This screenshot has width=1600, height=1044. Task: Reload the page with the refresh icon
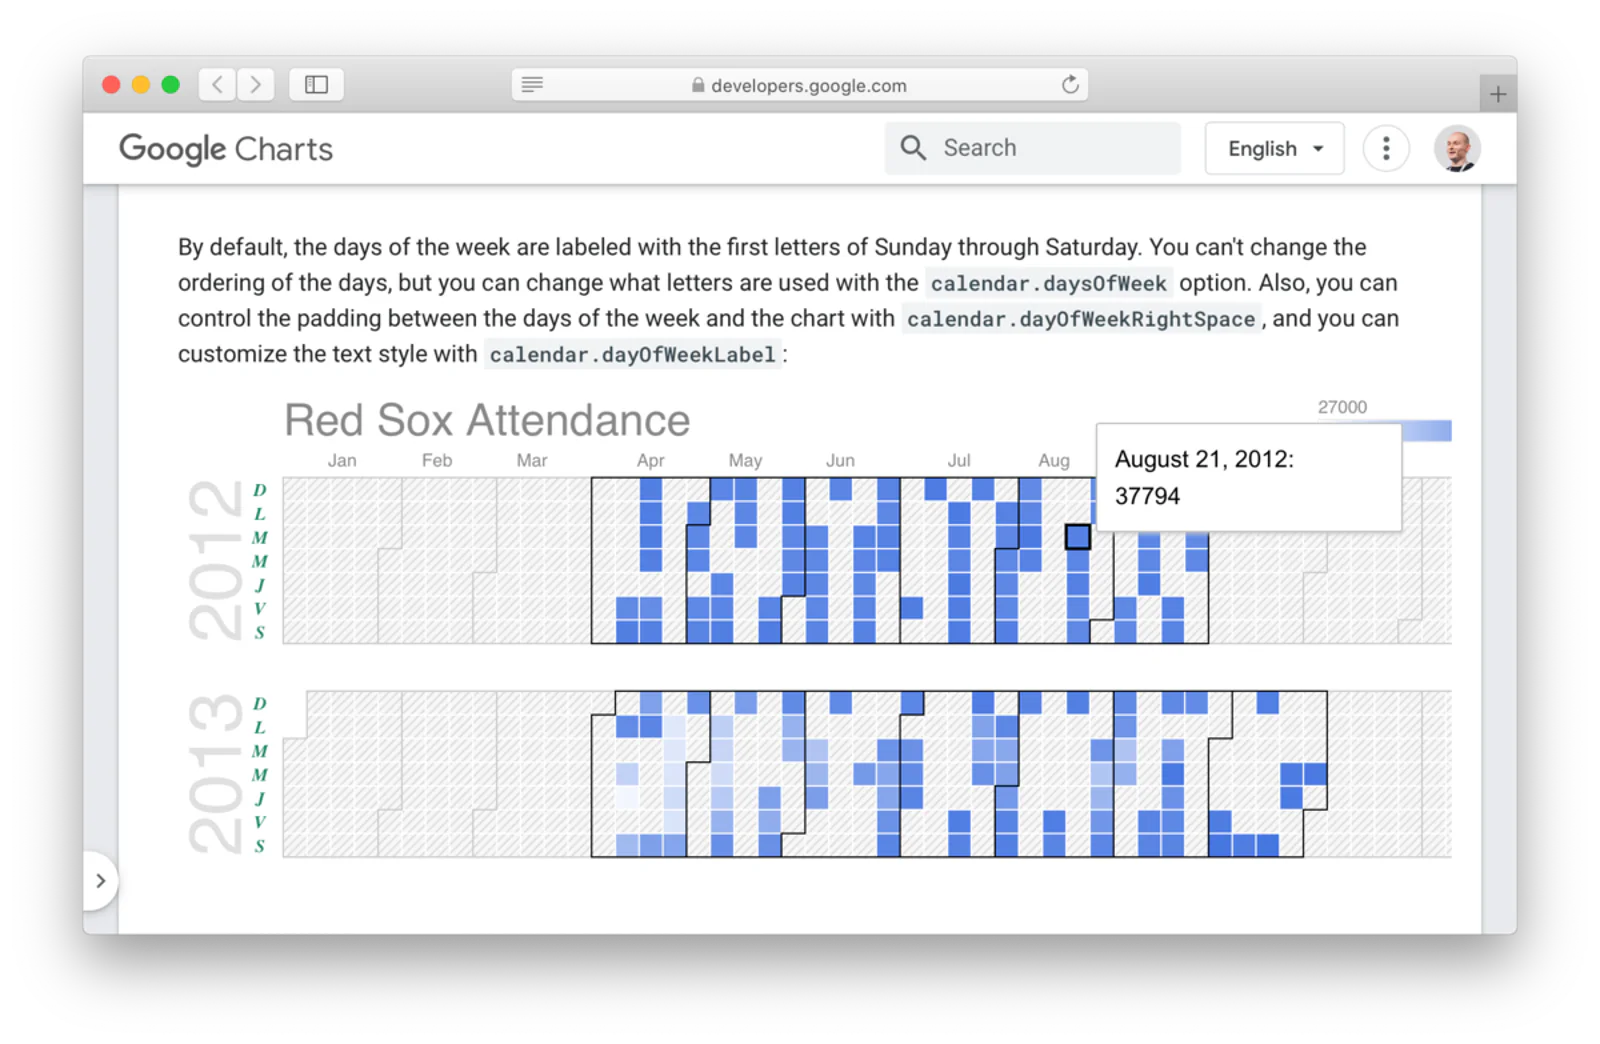tap(1070, 85)
